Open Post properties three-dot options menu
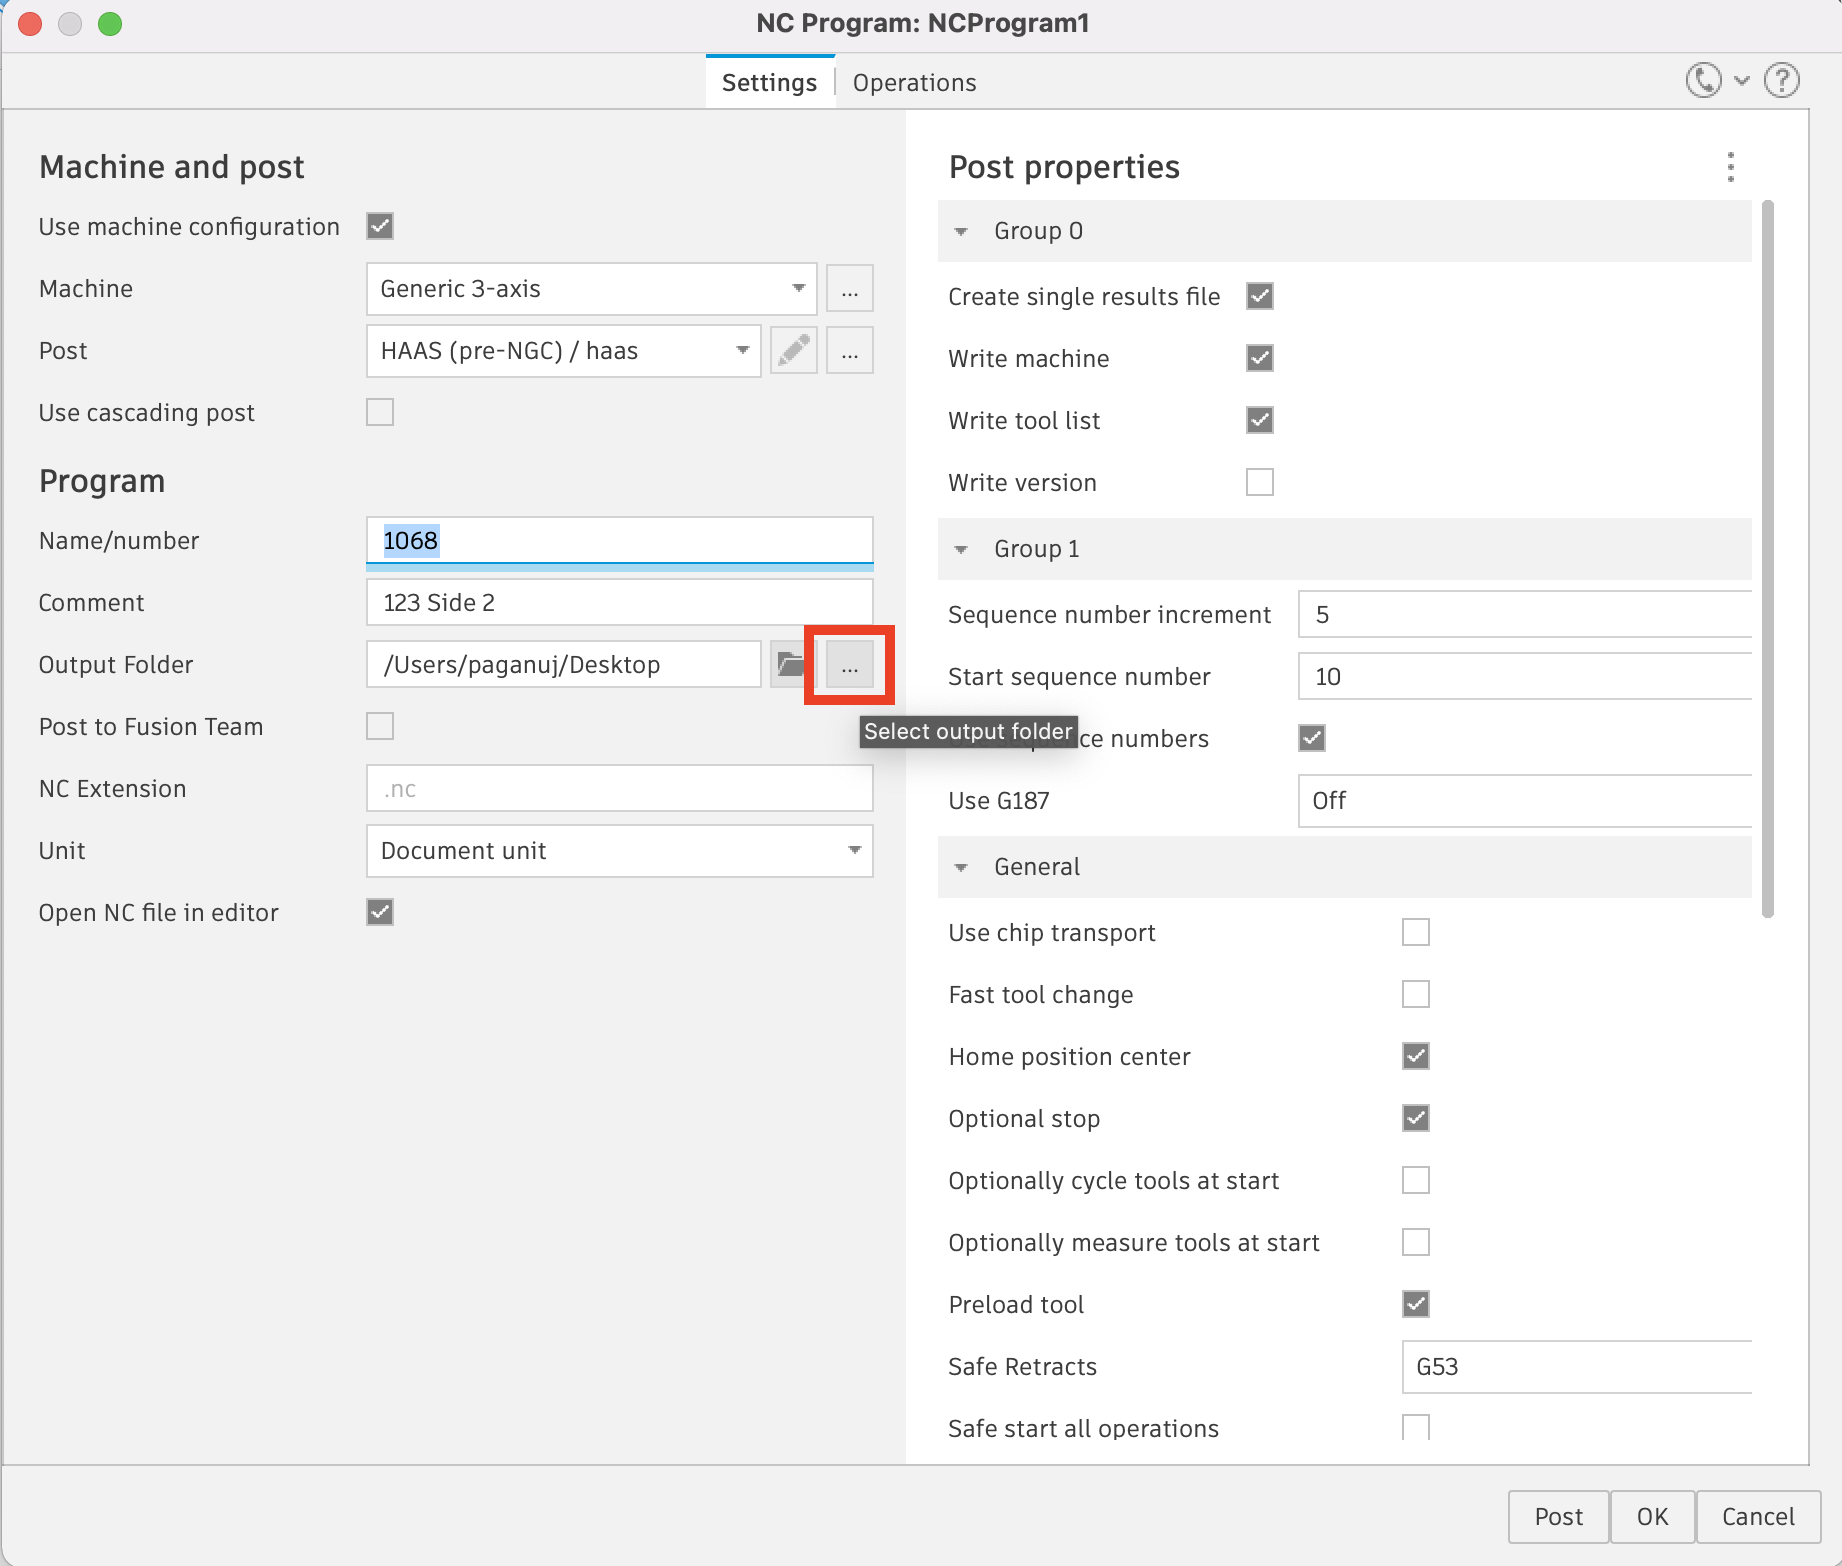1842x1566 pixels. click(x=1730, y=167)
